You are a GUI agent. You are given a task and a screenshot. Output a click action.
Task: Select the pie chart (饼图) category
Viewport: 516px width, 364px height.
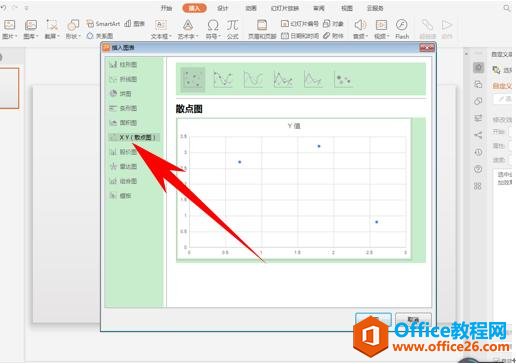coord(121,94)
